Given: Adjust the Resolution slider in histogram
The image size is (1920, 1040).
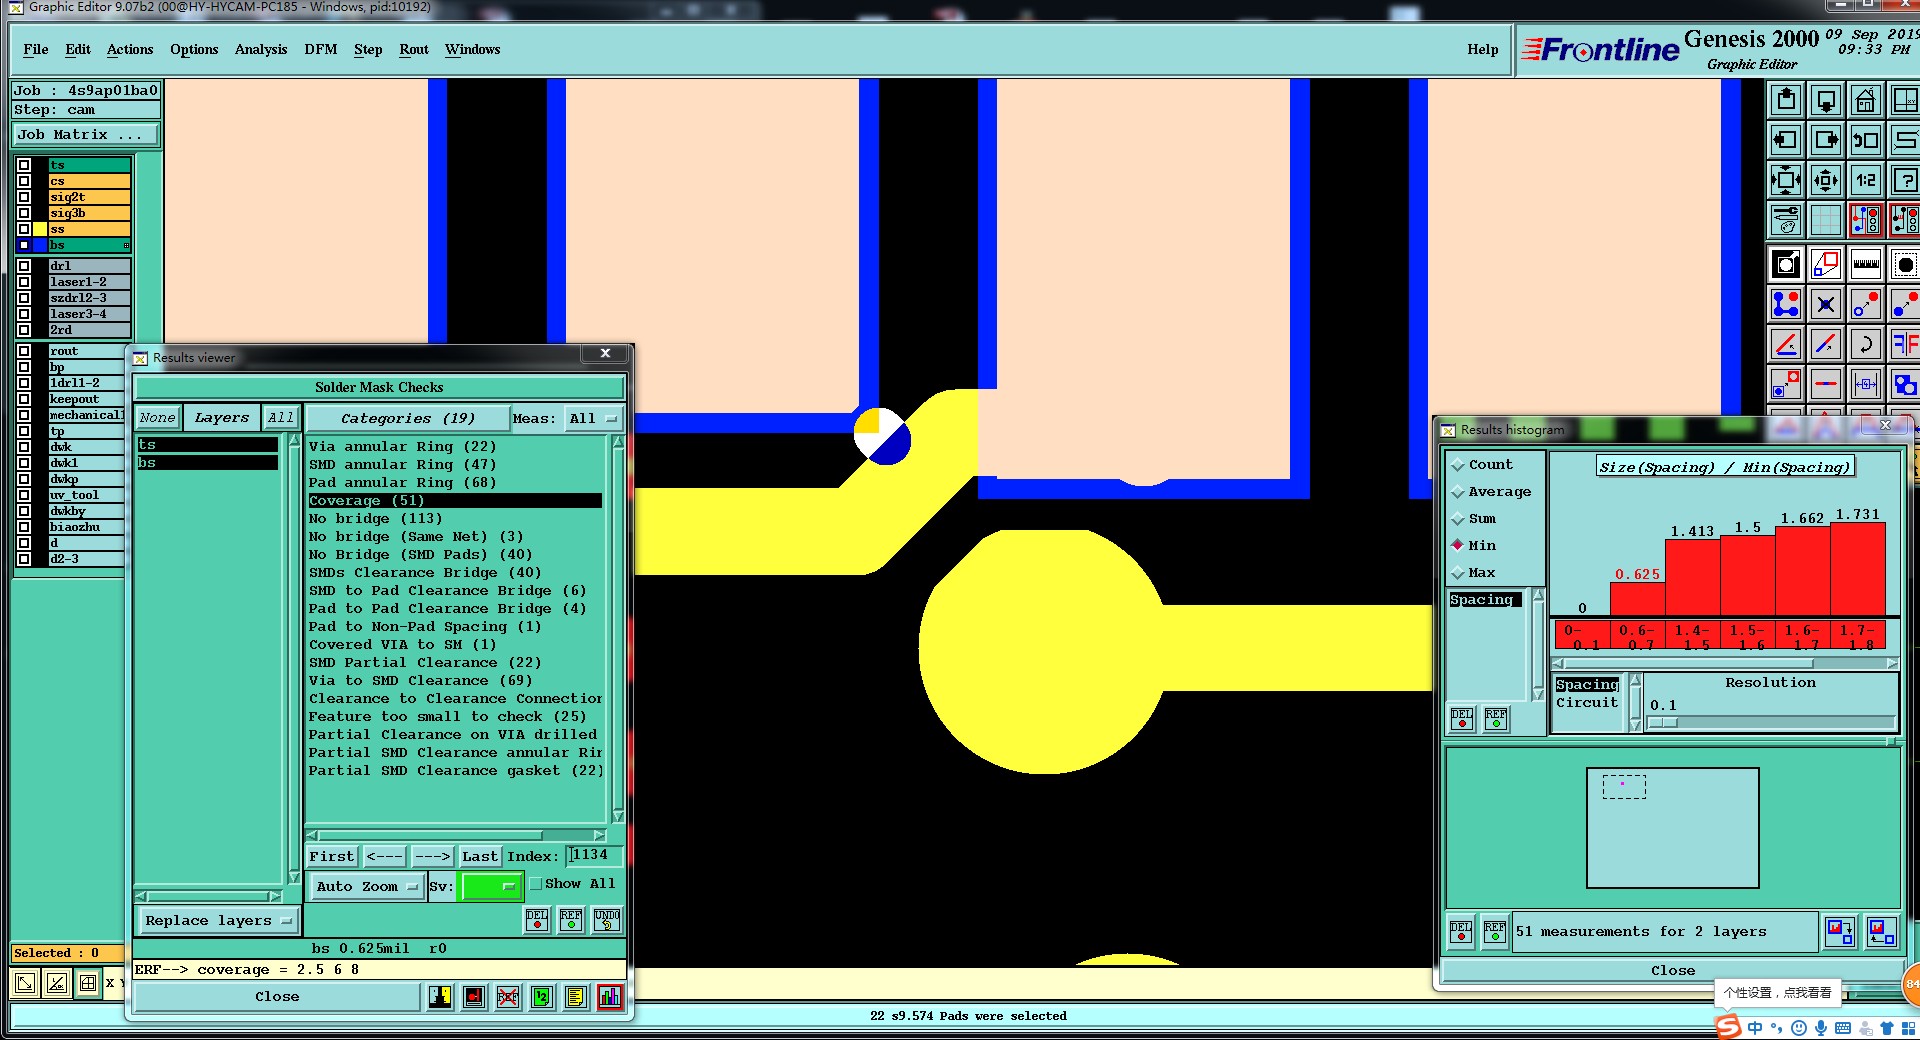Looking at the screenshot, I should click(x=1770, y=722).
